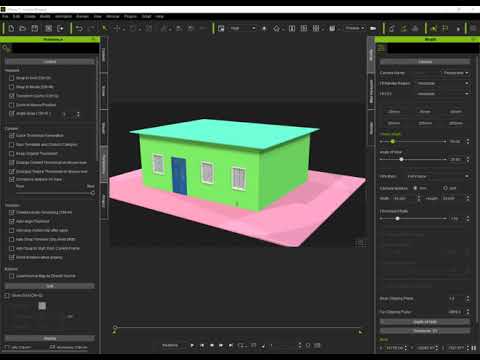This screenshot has height=360, width=480.
Task: Open the Render menu
Action: point(82,16)
